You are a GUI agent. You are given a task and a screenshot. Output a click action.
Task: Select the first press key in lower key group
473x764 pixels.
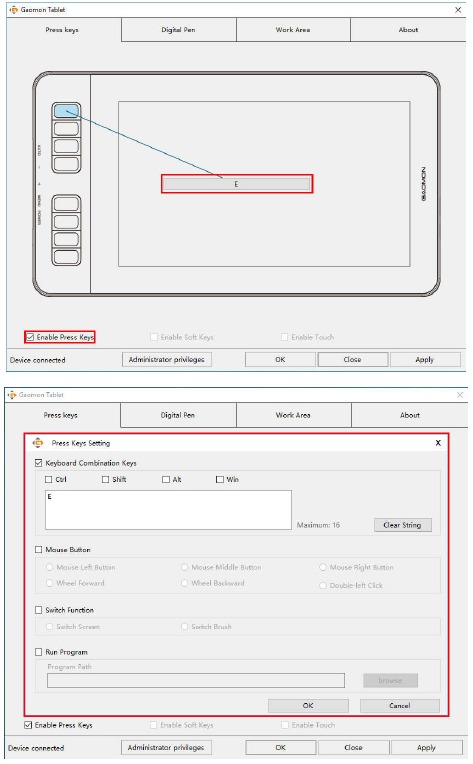click(x=66, y=204)
